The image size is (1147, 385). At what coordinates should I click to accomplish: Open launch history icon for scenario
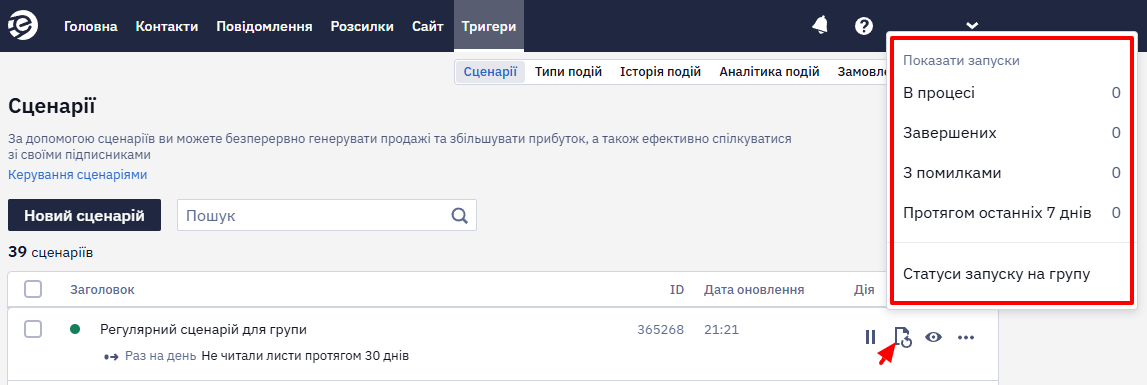tap(903, 337)
